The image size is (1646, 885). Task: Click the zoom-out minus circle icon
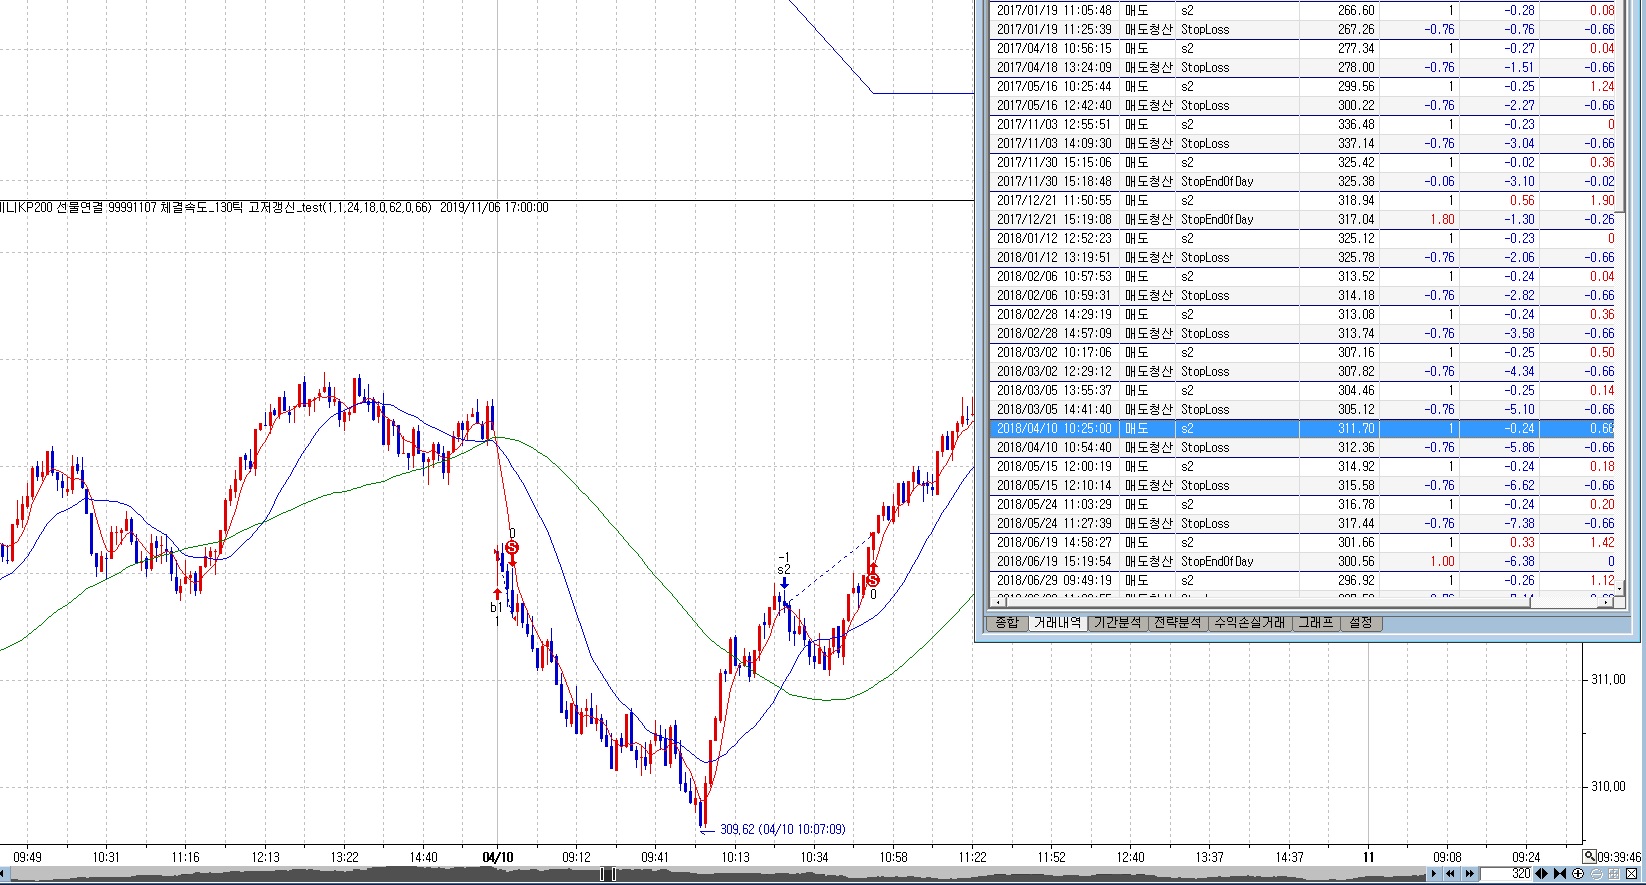tap(1596, 874)
